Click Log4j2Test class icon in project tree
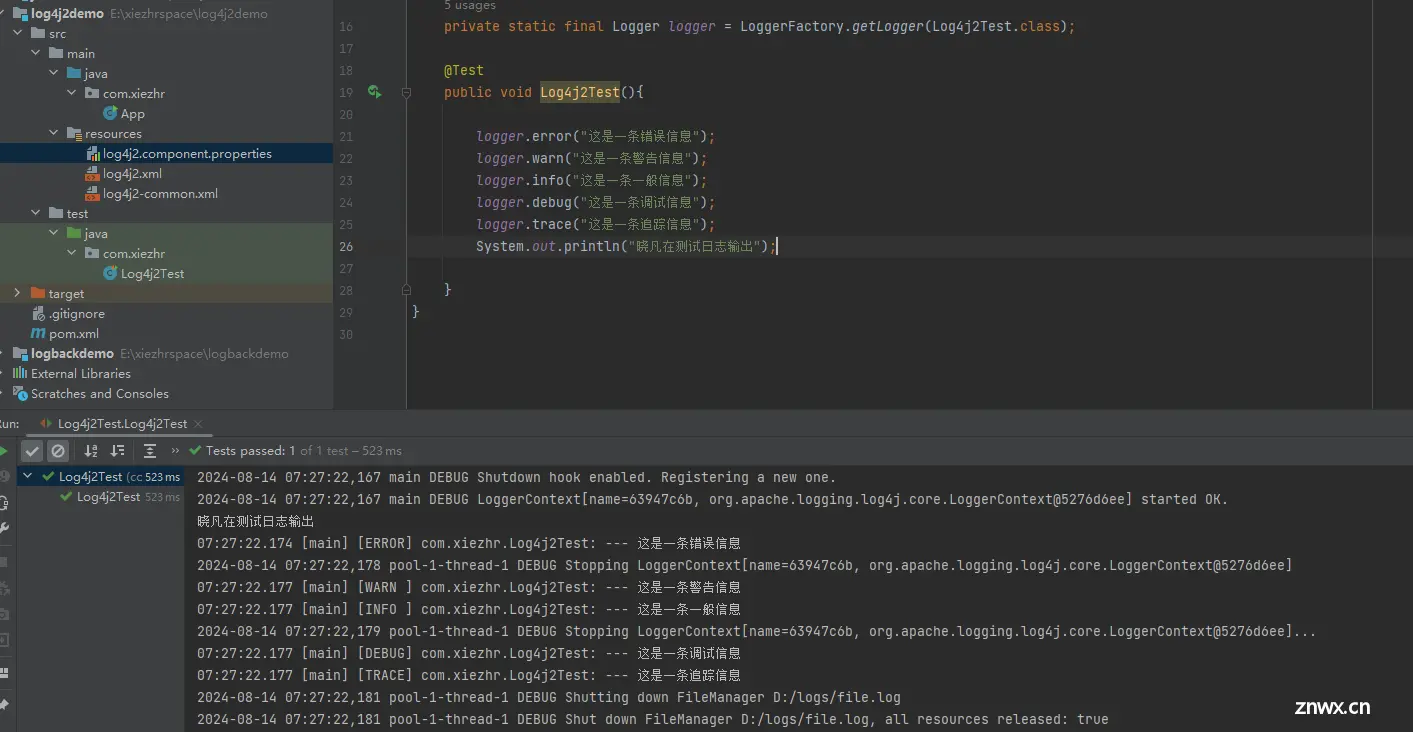 (110, 273)
